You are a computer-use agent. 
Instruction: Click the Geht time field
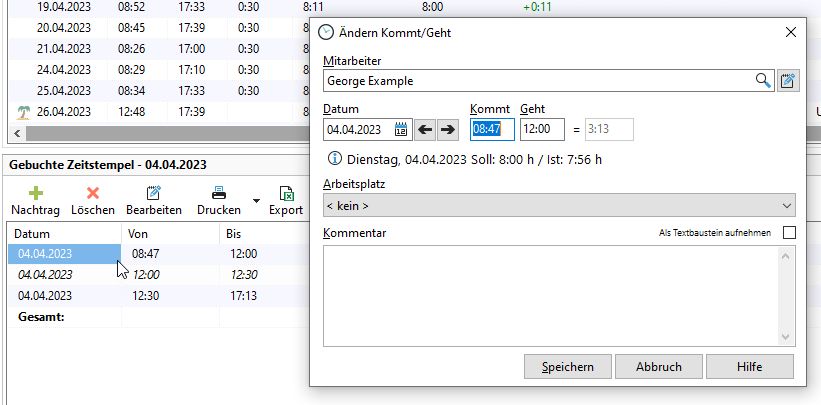[x=541, y=129]
